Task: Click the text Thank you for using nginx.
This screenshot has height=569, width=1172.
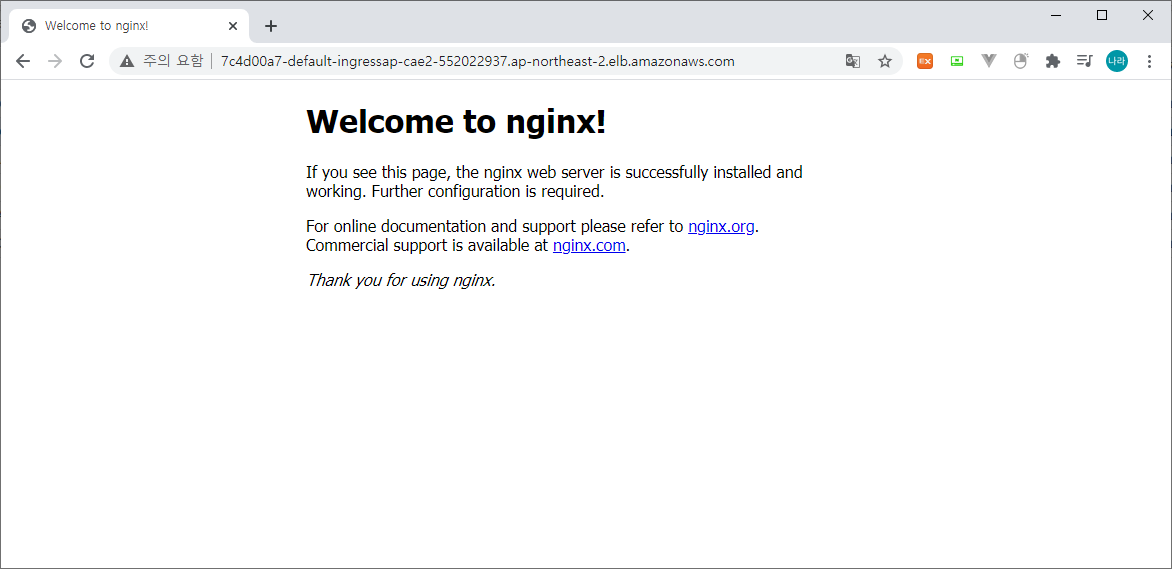Action: click(401, 280)
